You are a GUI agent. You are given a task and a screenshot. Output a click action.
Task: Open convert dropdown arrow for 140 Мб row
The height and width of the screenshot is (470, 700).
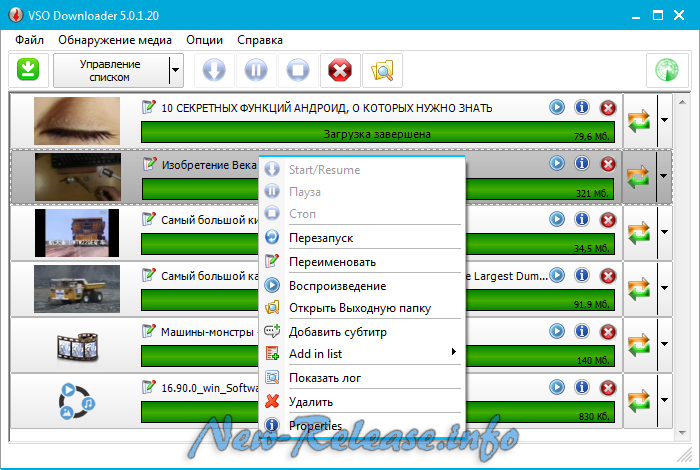[664, 344]
